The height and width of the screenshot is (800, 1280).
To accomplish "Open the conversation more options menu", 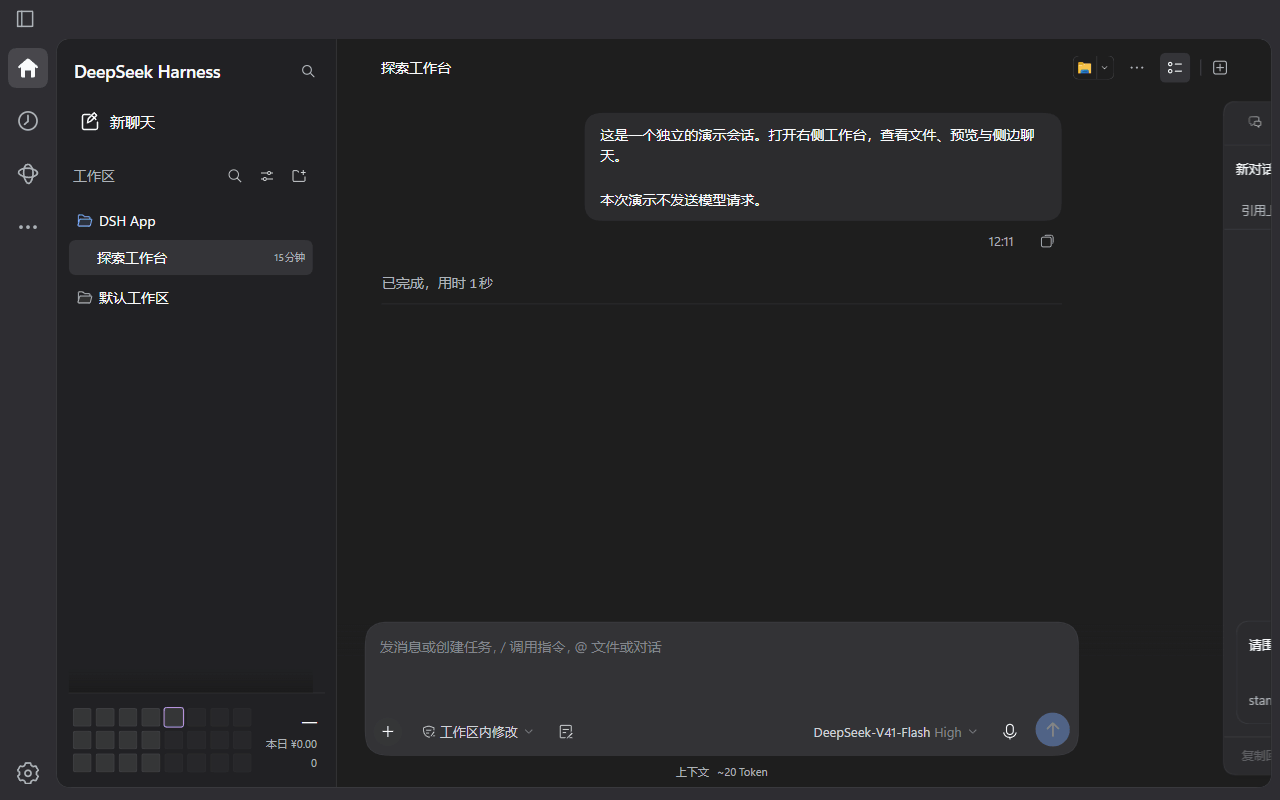I will point(1137,68).
